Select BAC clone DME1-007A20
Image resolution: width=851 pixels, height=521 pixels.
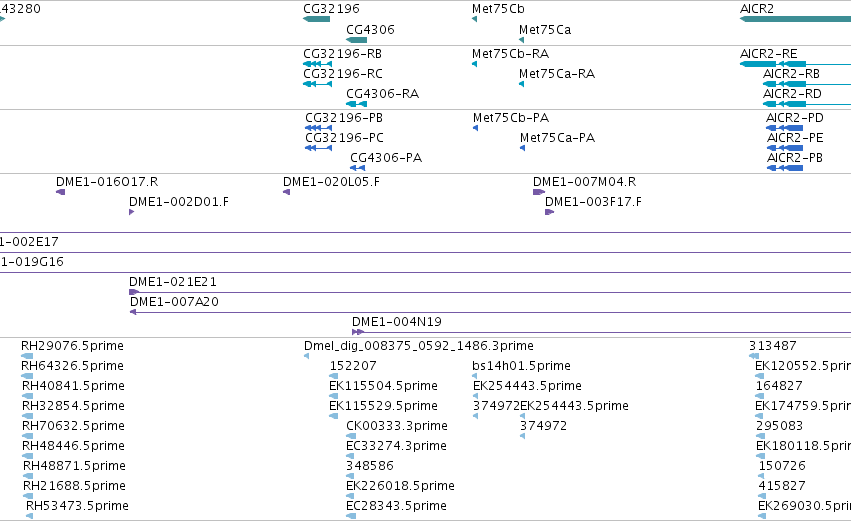tap(174, 302)
